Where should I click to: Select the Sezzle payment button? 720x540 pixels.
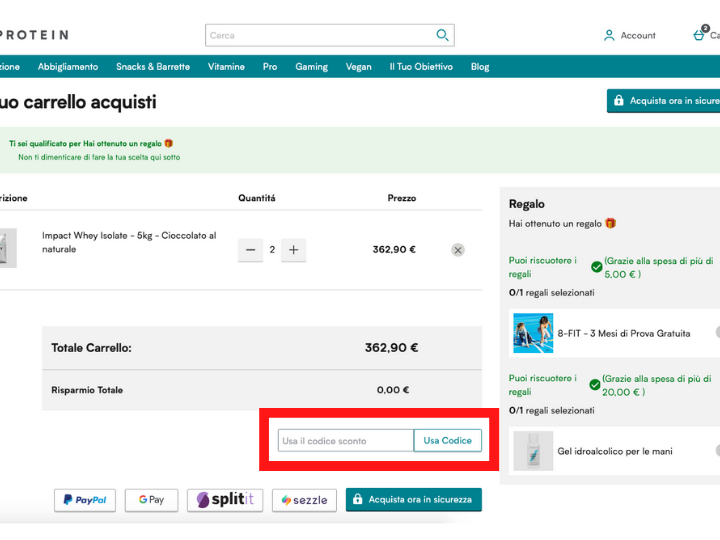pos(304,500)
